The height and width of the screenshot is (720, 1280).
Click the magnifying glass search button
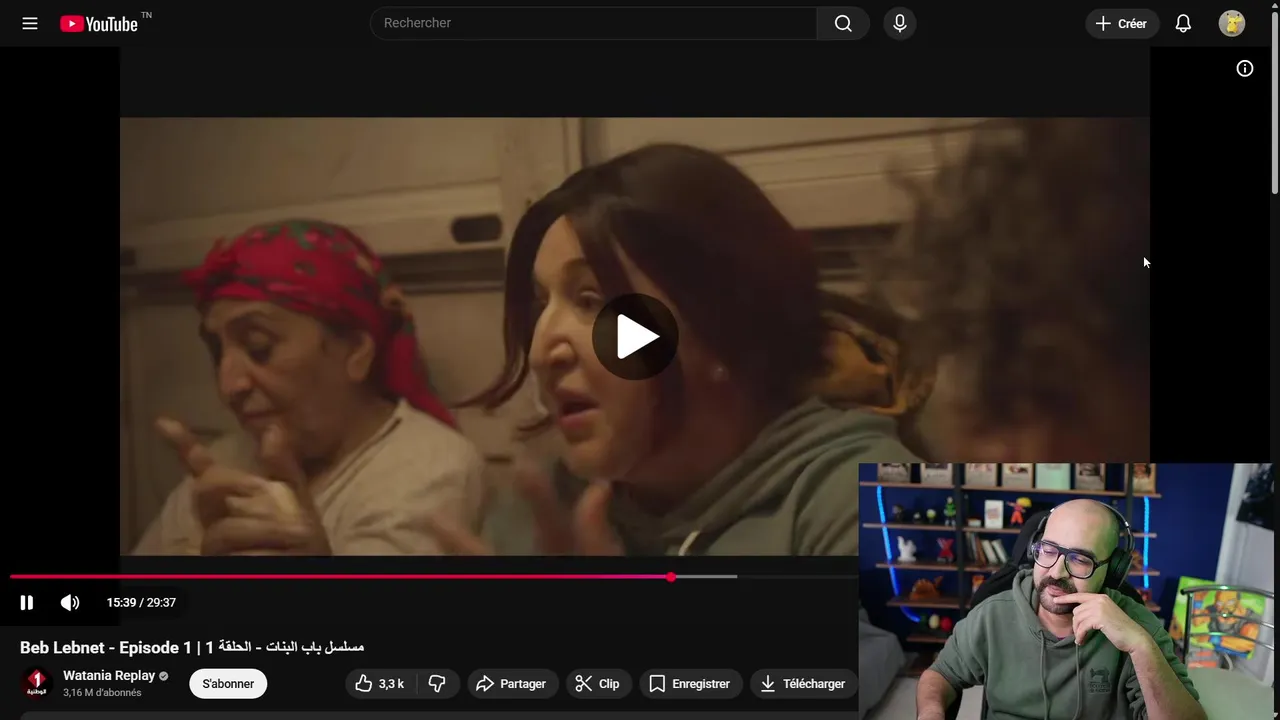(843, 23)
